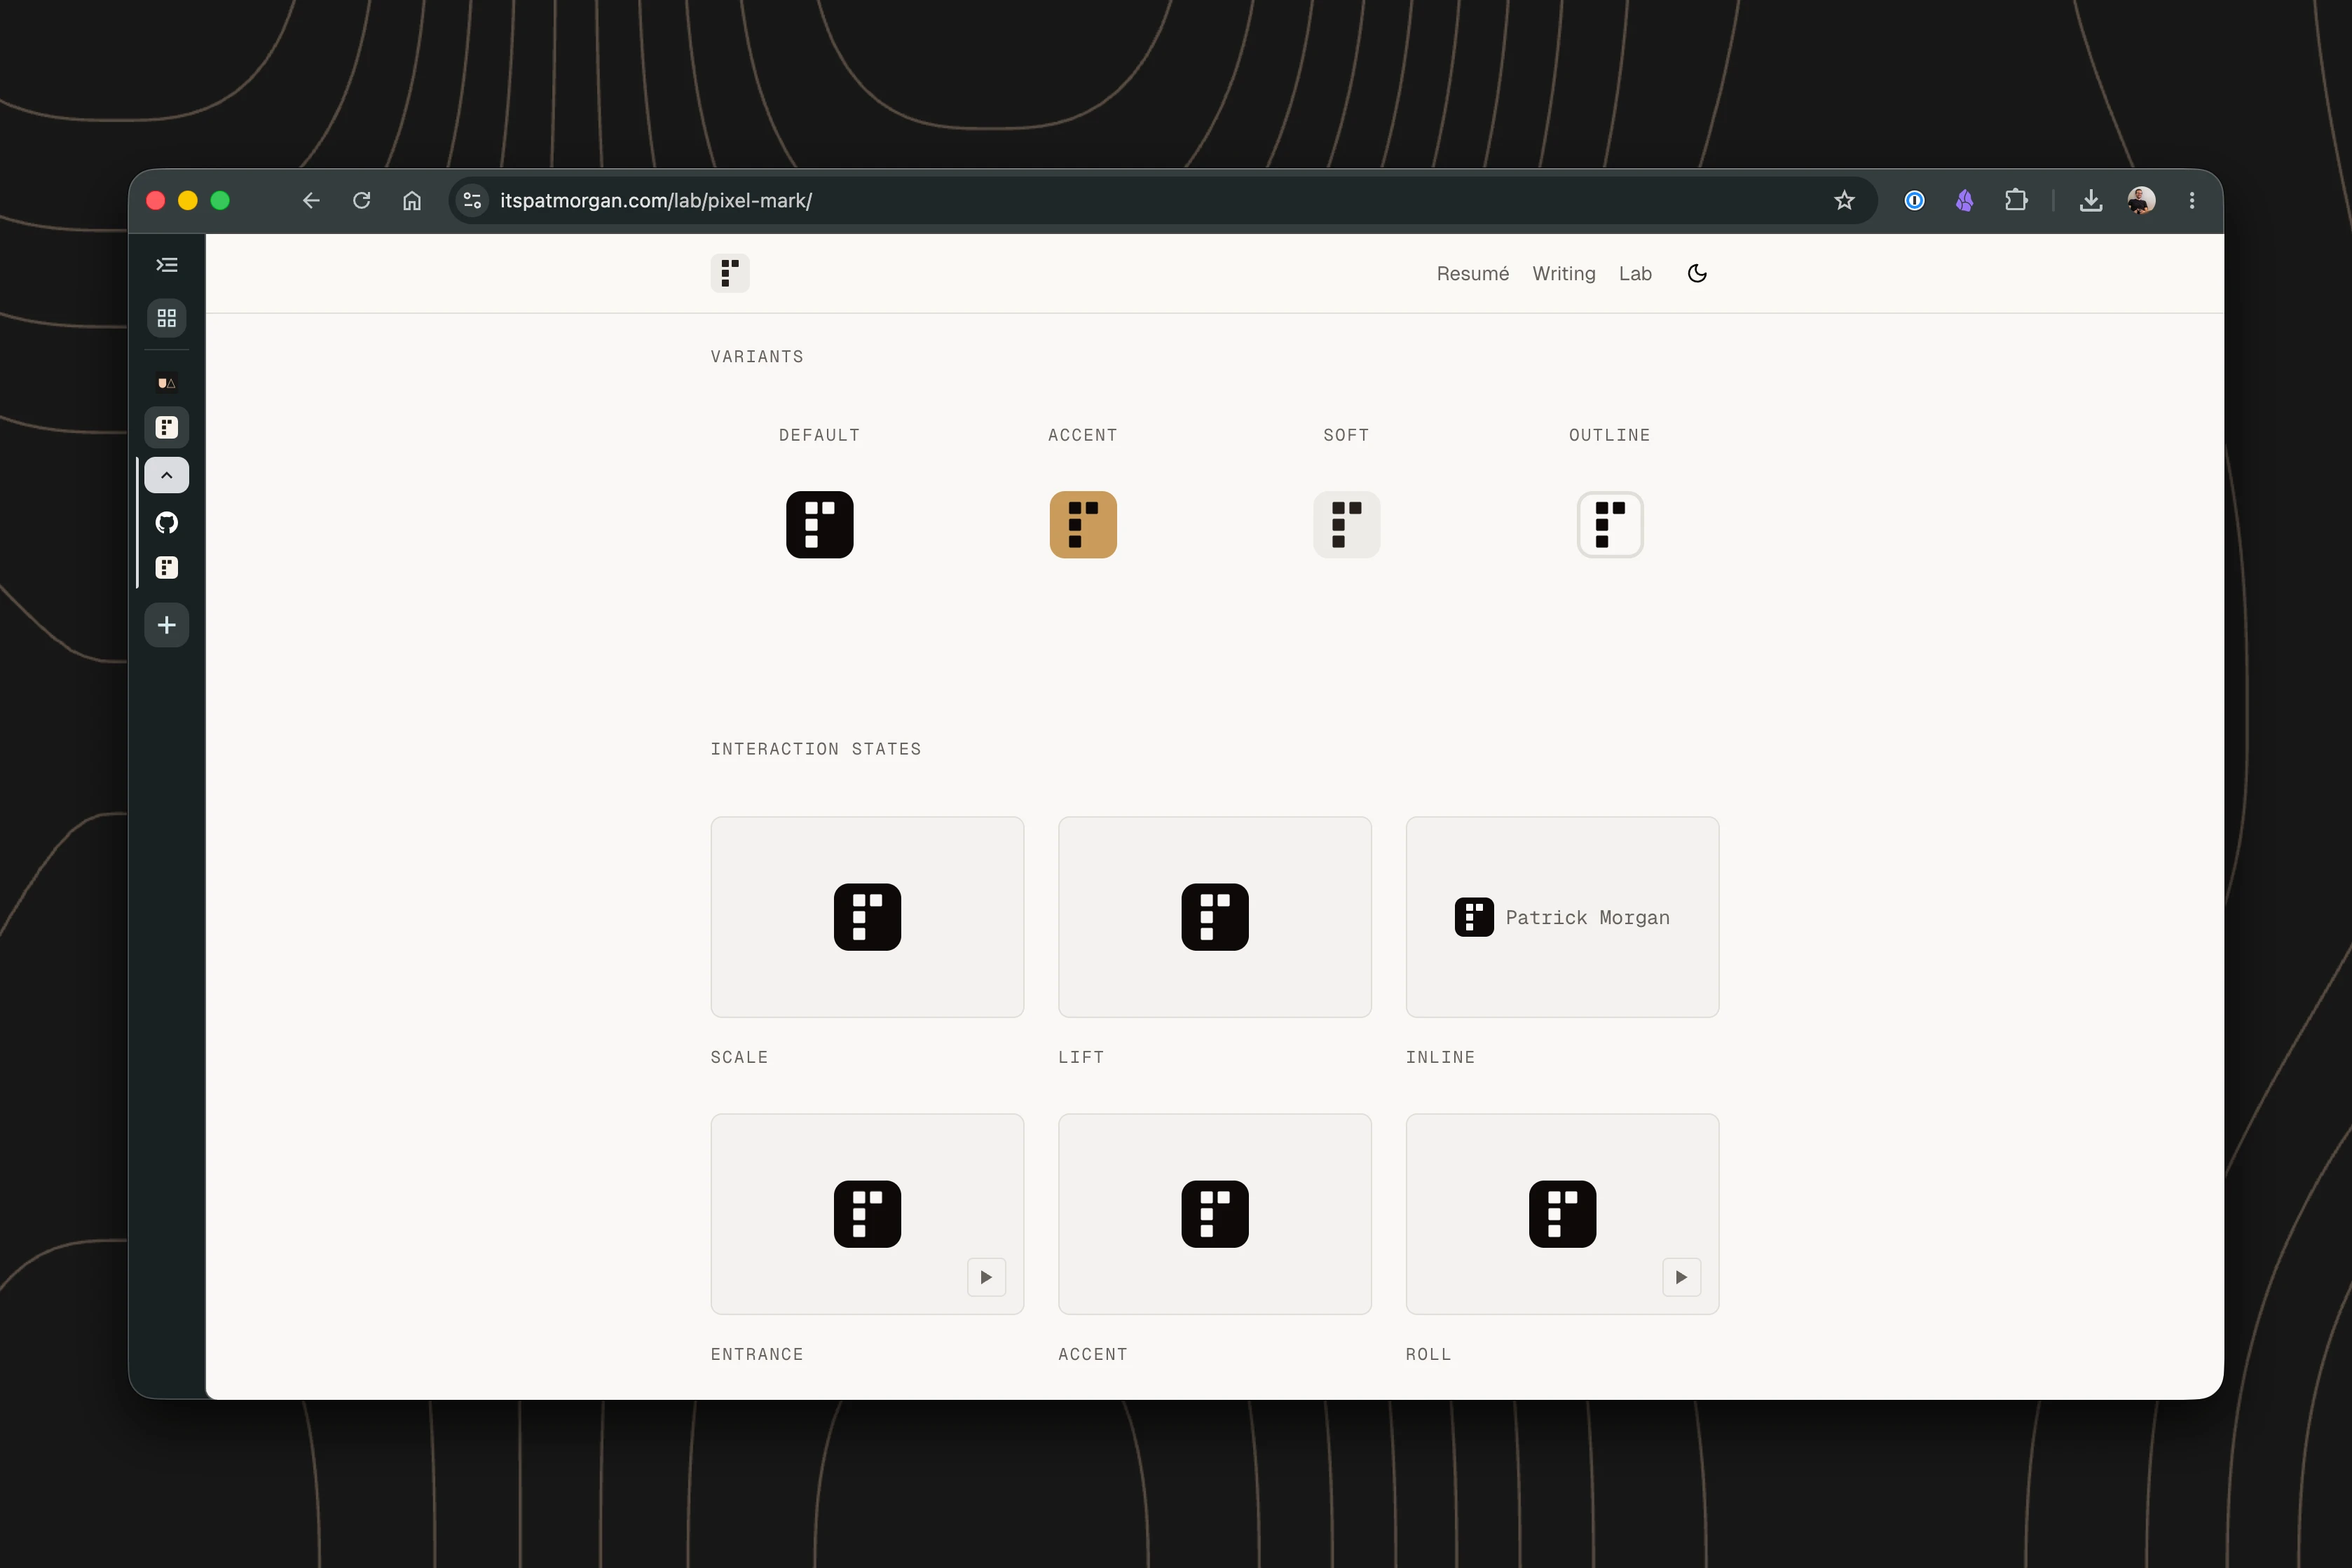Collapse the tab group chevron
The height and width of the screenshot is (1568, 2352).
pyautogui.click(x=167, y=475)
